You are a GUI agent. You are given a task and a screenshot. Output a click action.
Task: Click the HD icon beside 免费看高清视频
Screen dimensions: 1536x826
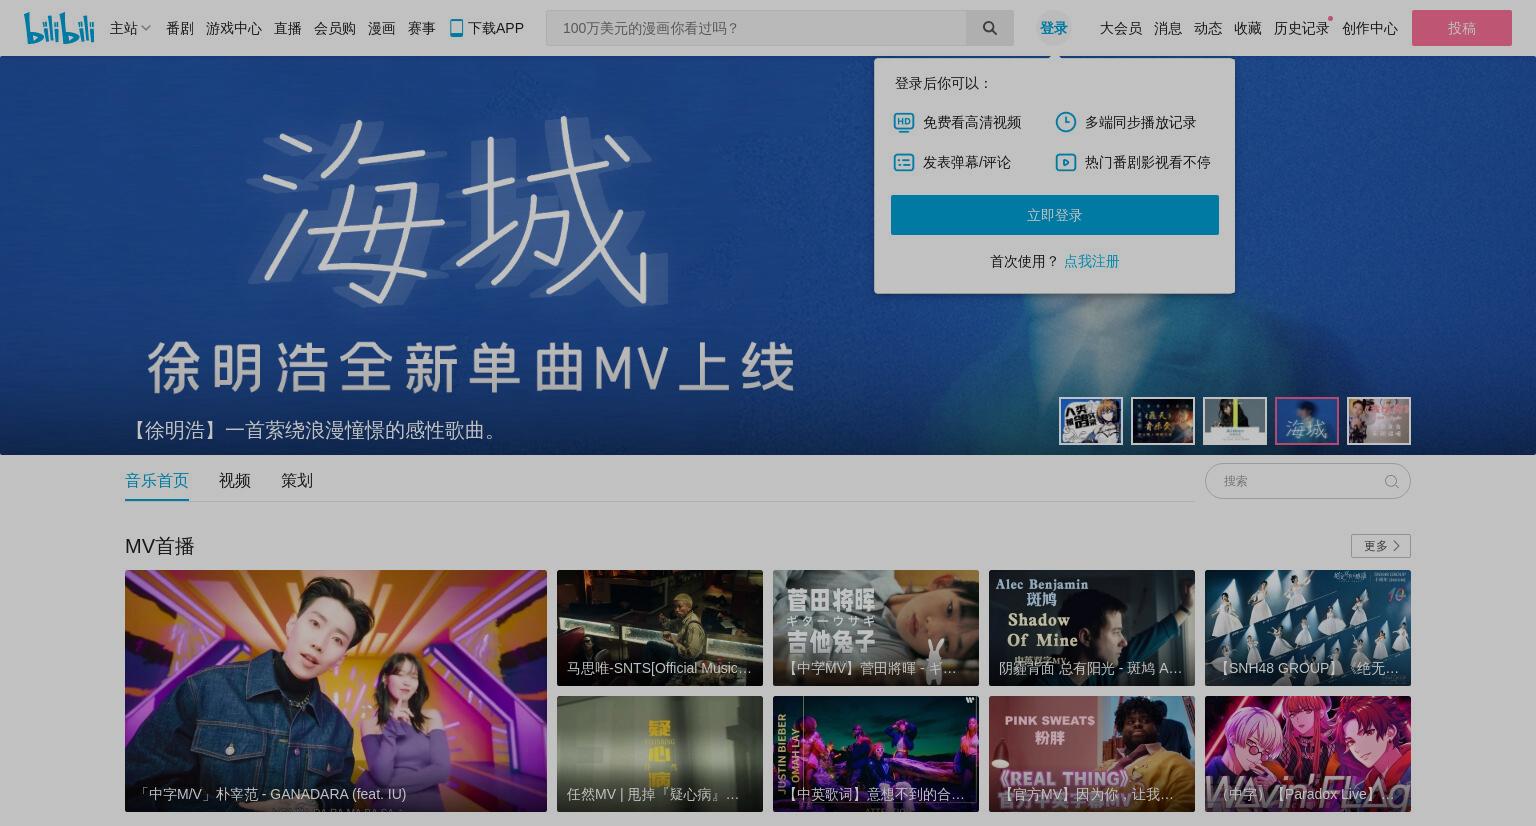[904, 122]
